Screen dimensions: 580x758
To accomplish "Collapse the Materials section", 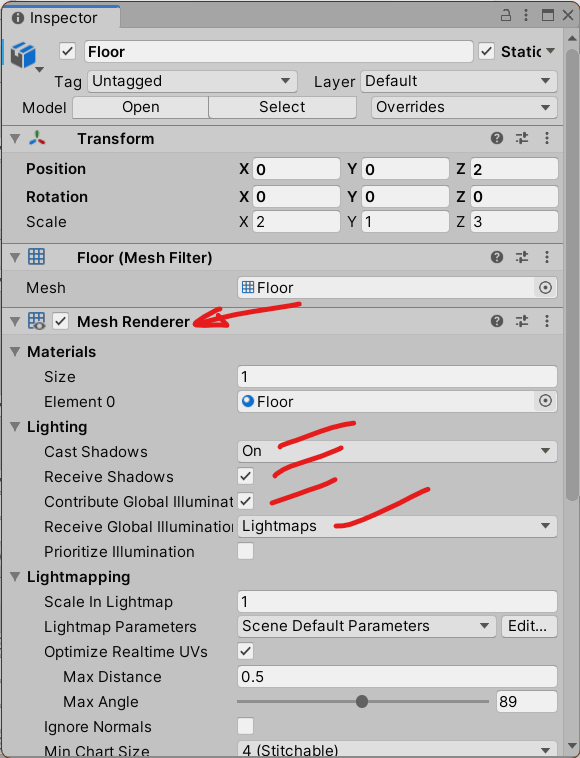I will point(15,351).
